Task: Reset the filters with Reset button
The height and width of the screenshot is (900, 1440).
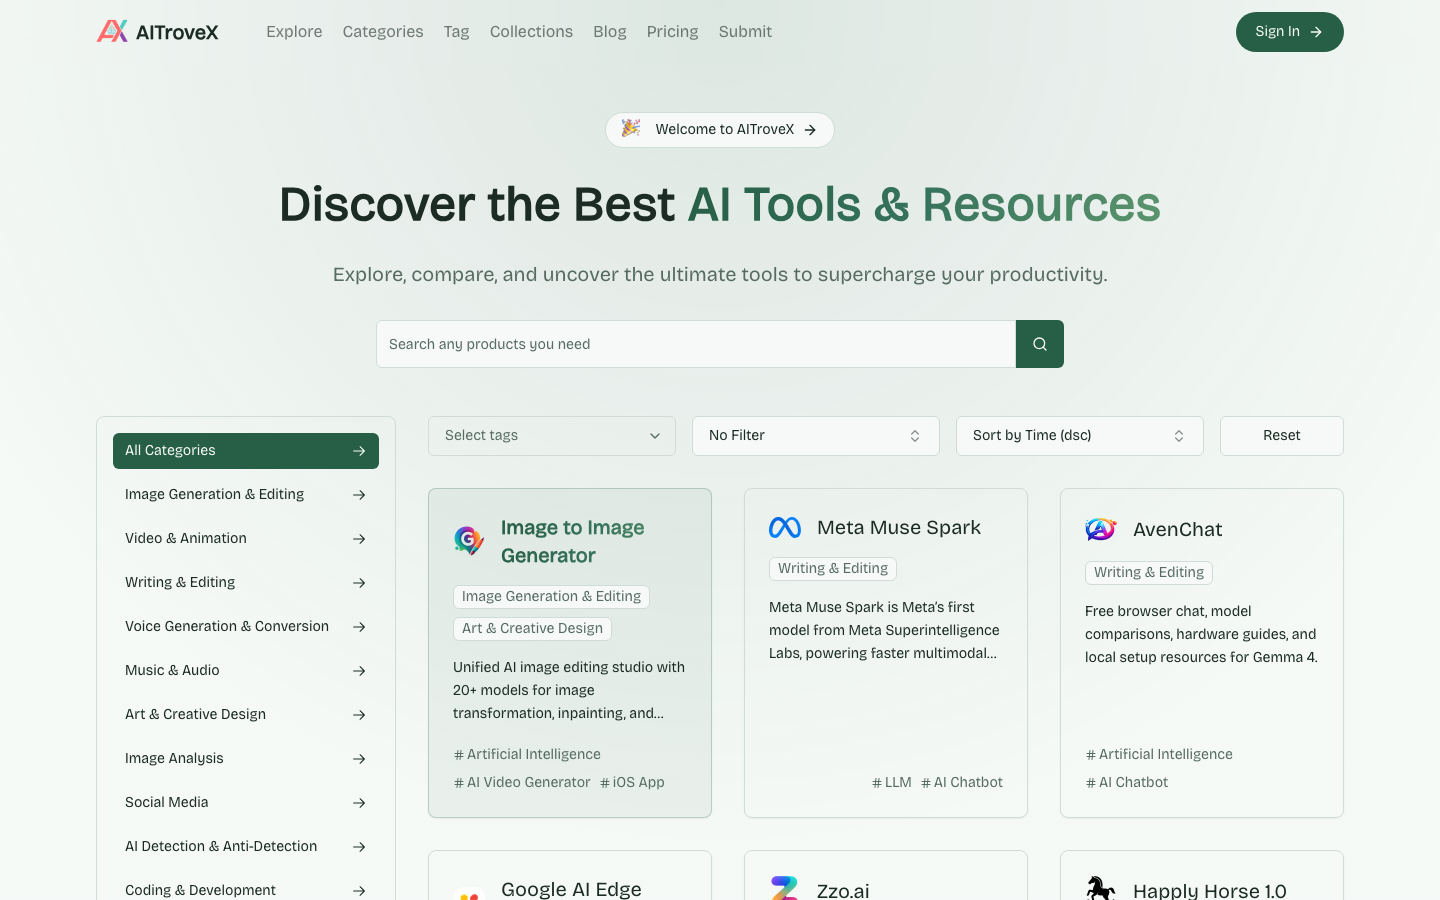Action: (x=1281, y=436)
